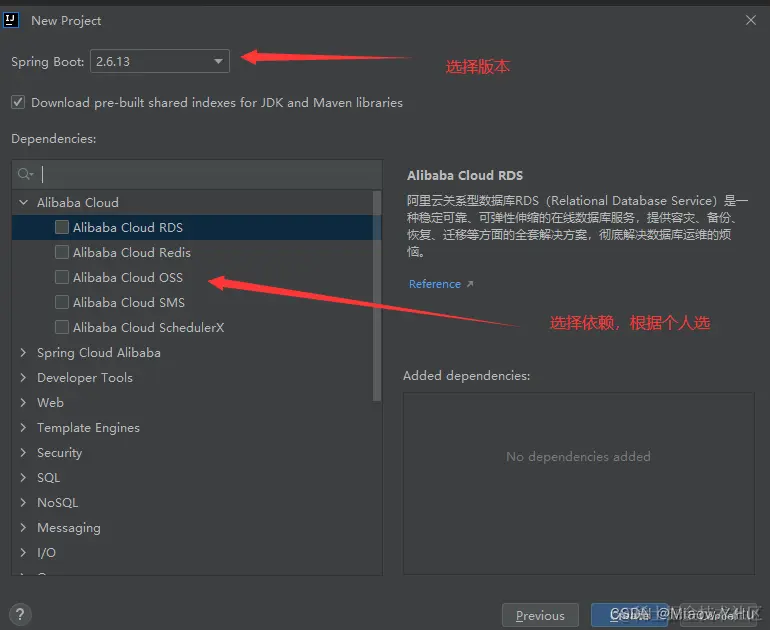Screen dimensions: 770x630
Task: Expand the Template Engines group
Action: click(23, 427)
